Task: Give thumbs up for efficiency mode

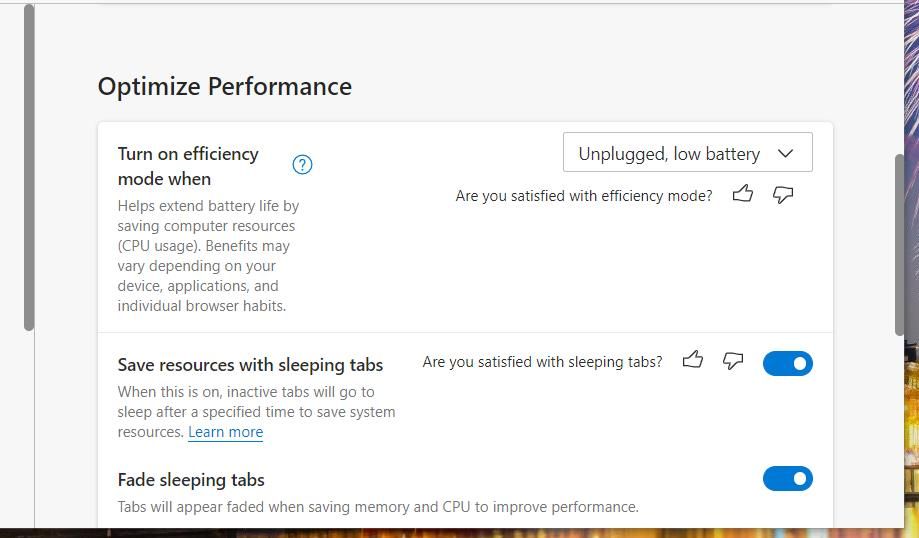Action: (x=743, y=193)
